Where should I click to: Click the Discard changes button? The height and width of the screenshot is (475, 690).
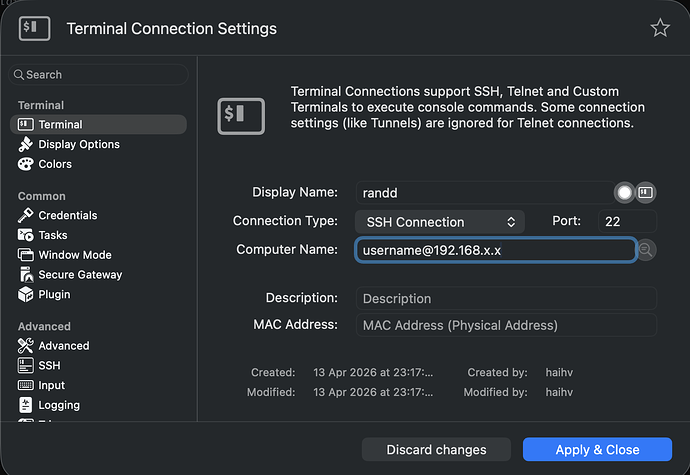(436, 449)
